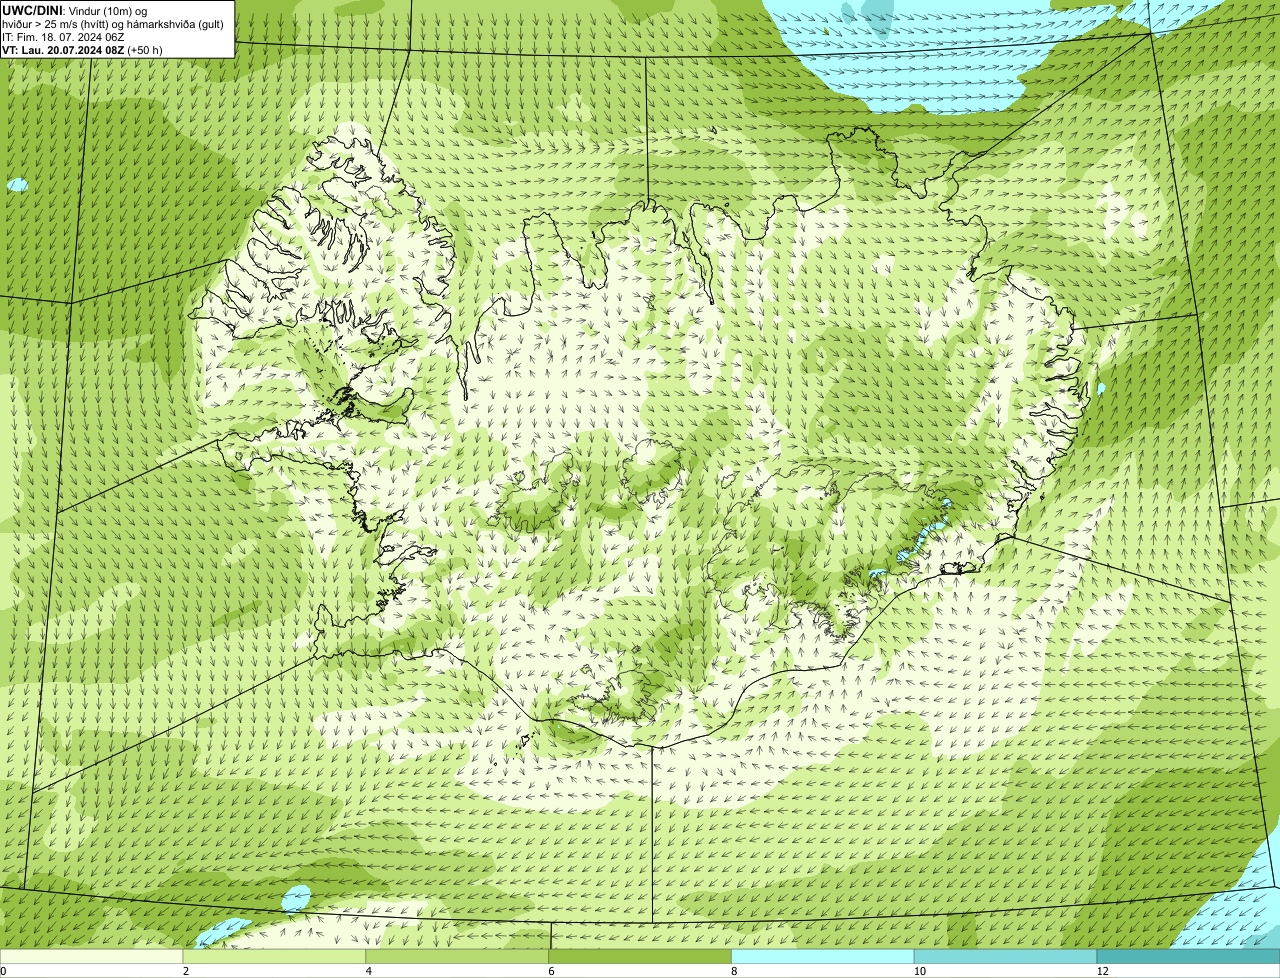Click the 10–12 m/s teal legend segment
This screenshot has width=1280, height=978.
[x=1005, y=957]
